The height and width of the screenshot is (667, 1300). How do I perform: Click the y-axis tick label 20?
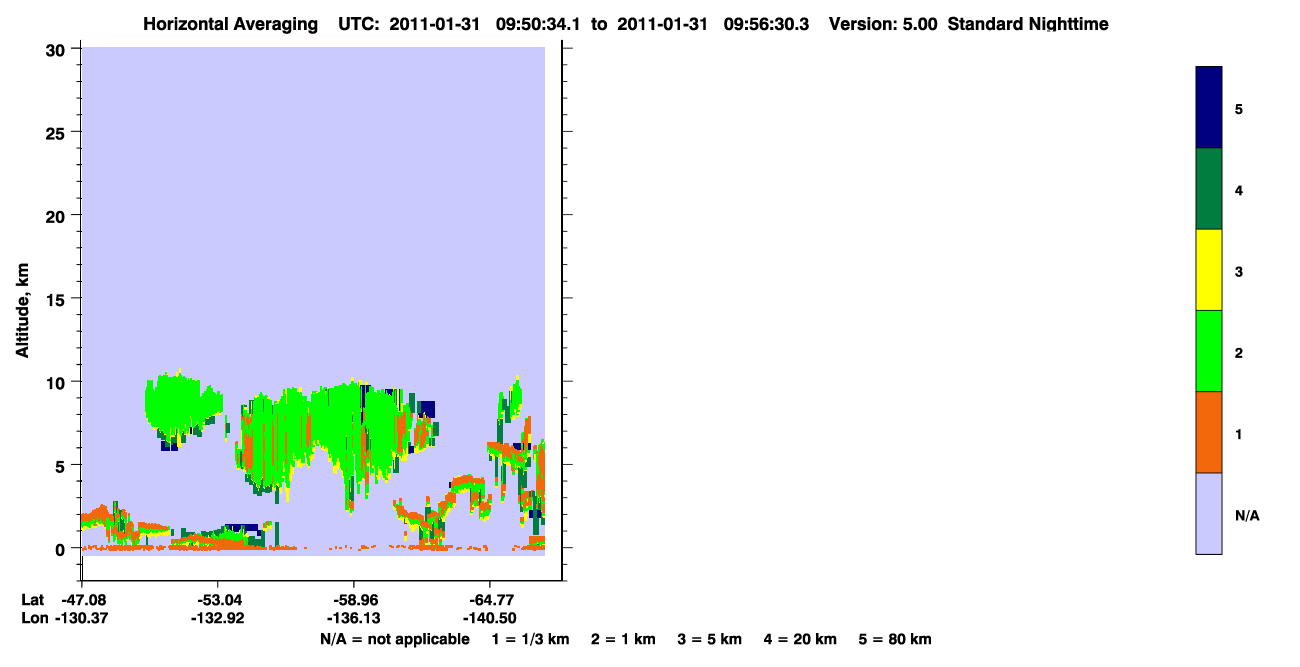point(57,215)
